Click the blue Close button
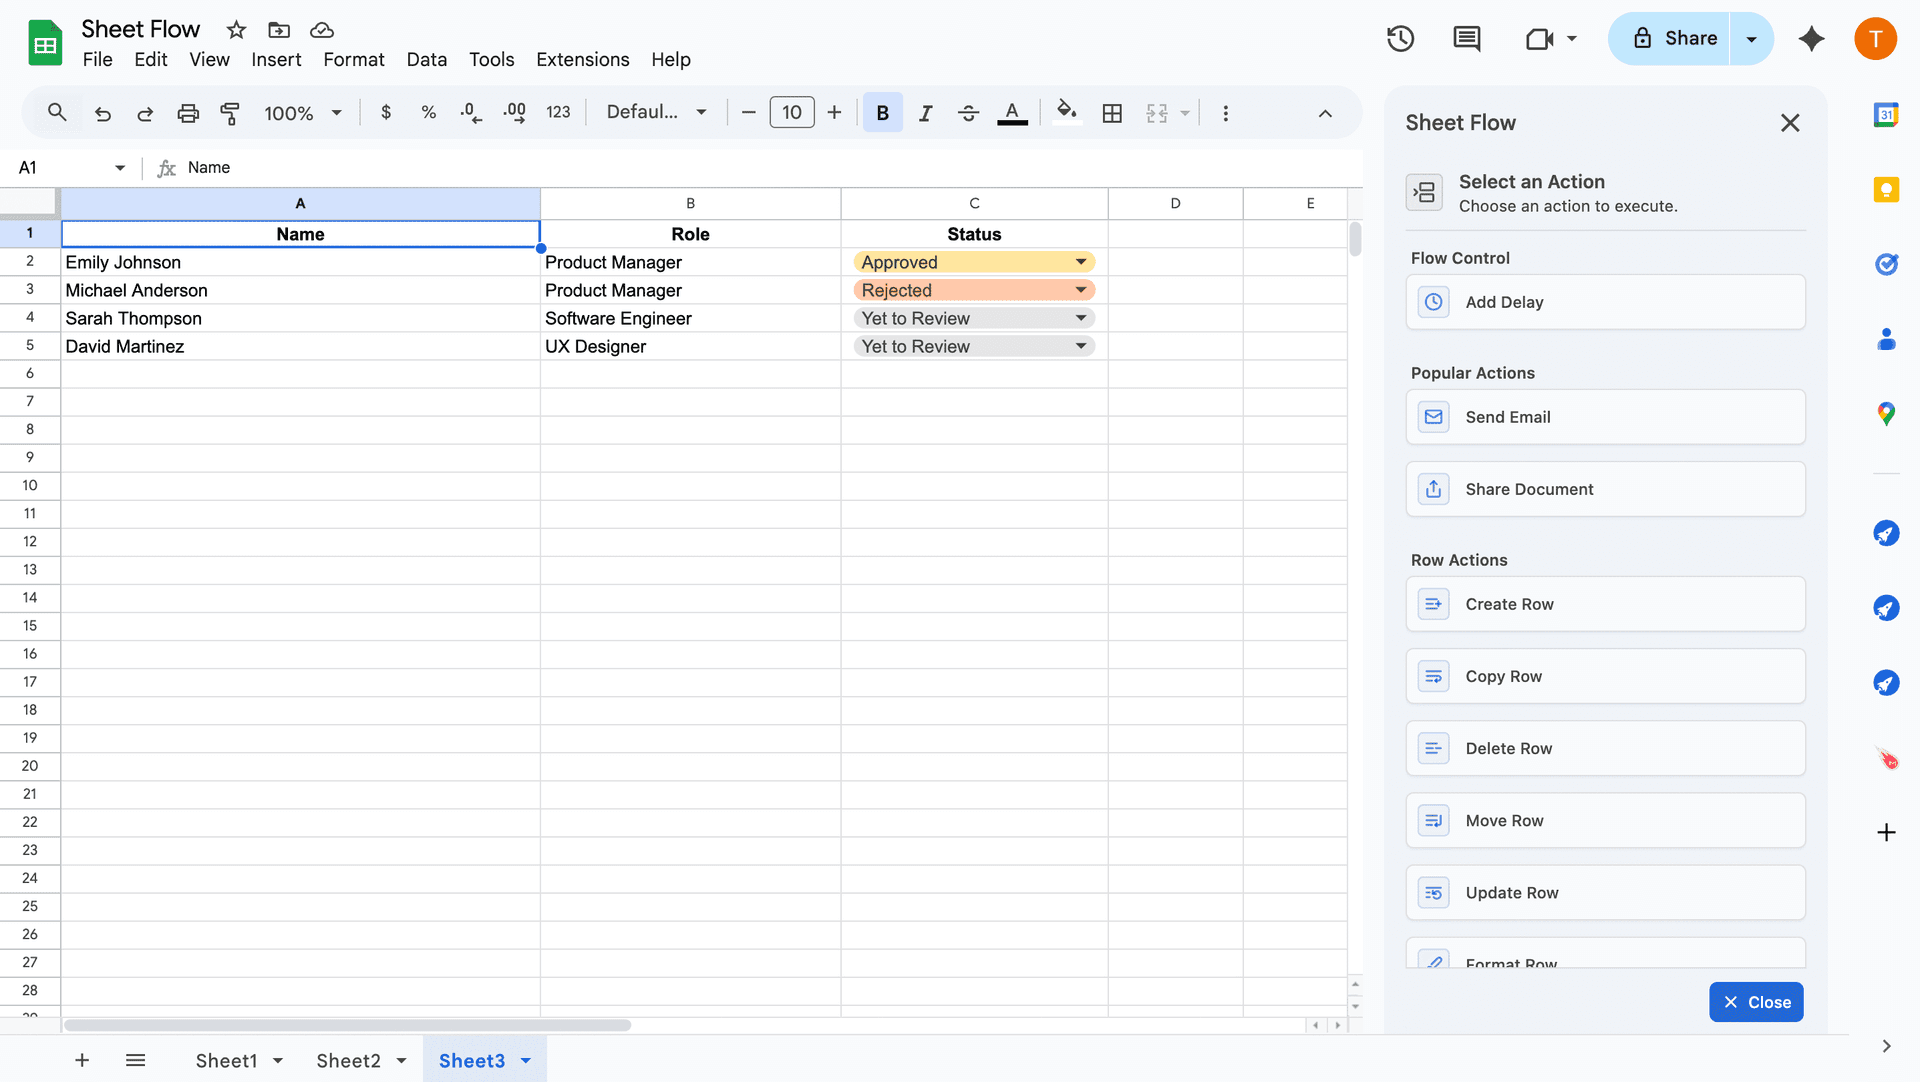 point(1756,1002)
